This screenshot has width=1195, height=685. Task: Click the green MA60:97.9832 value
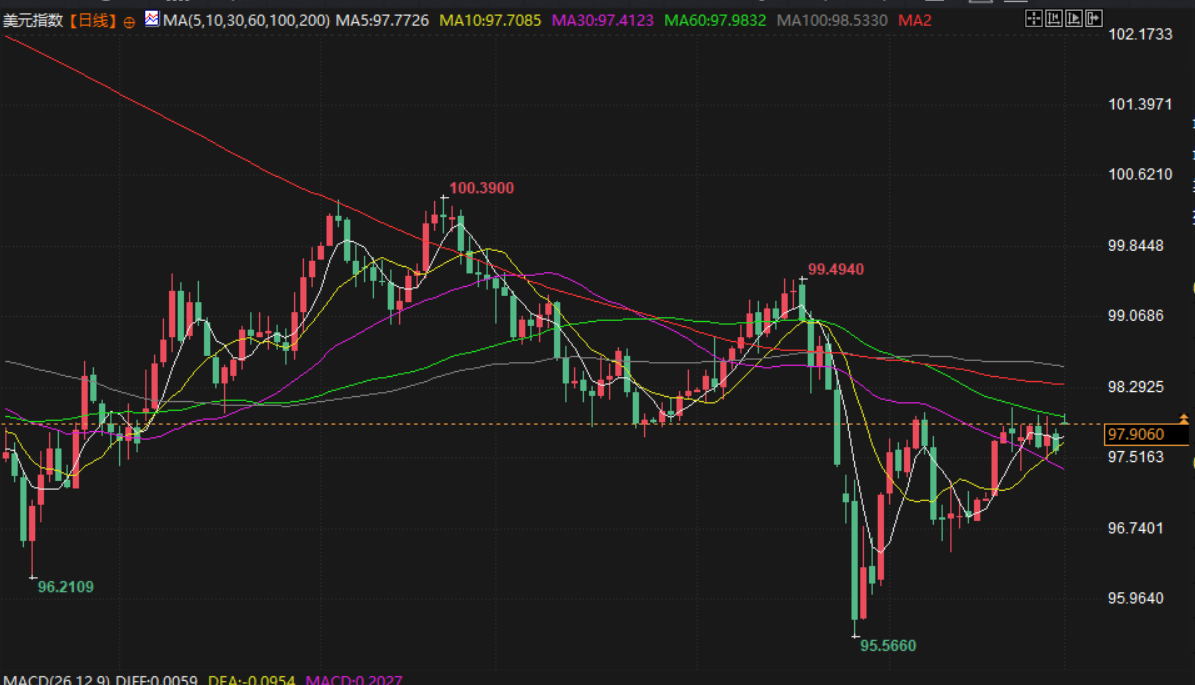point(715,21)
